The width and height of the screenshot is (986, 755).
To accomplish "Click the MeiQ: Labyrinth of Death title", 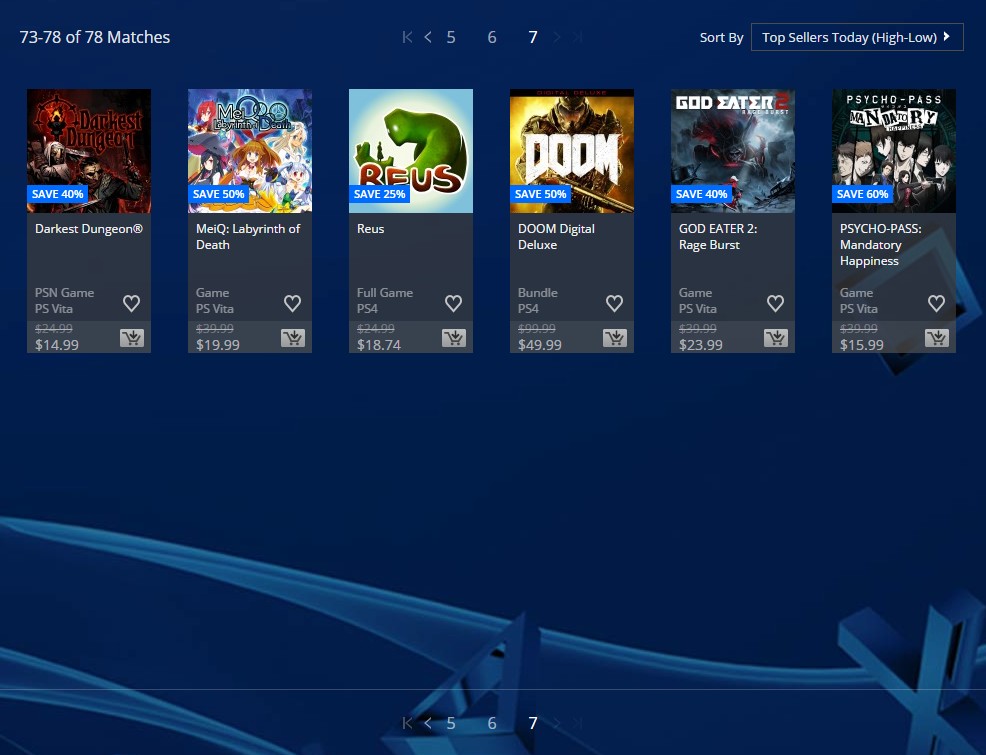I will click(x=247, y=236).
